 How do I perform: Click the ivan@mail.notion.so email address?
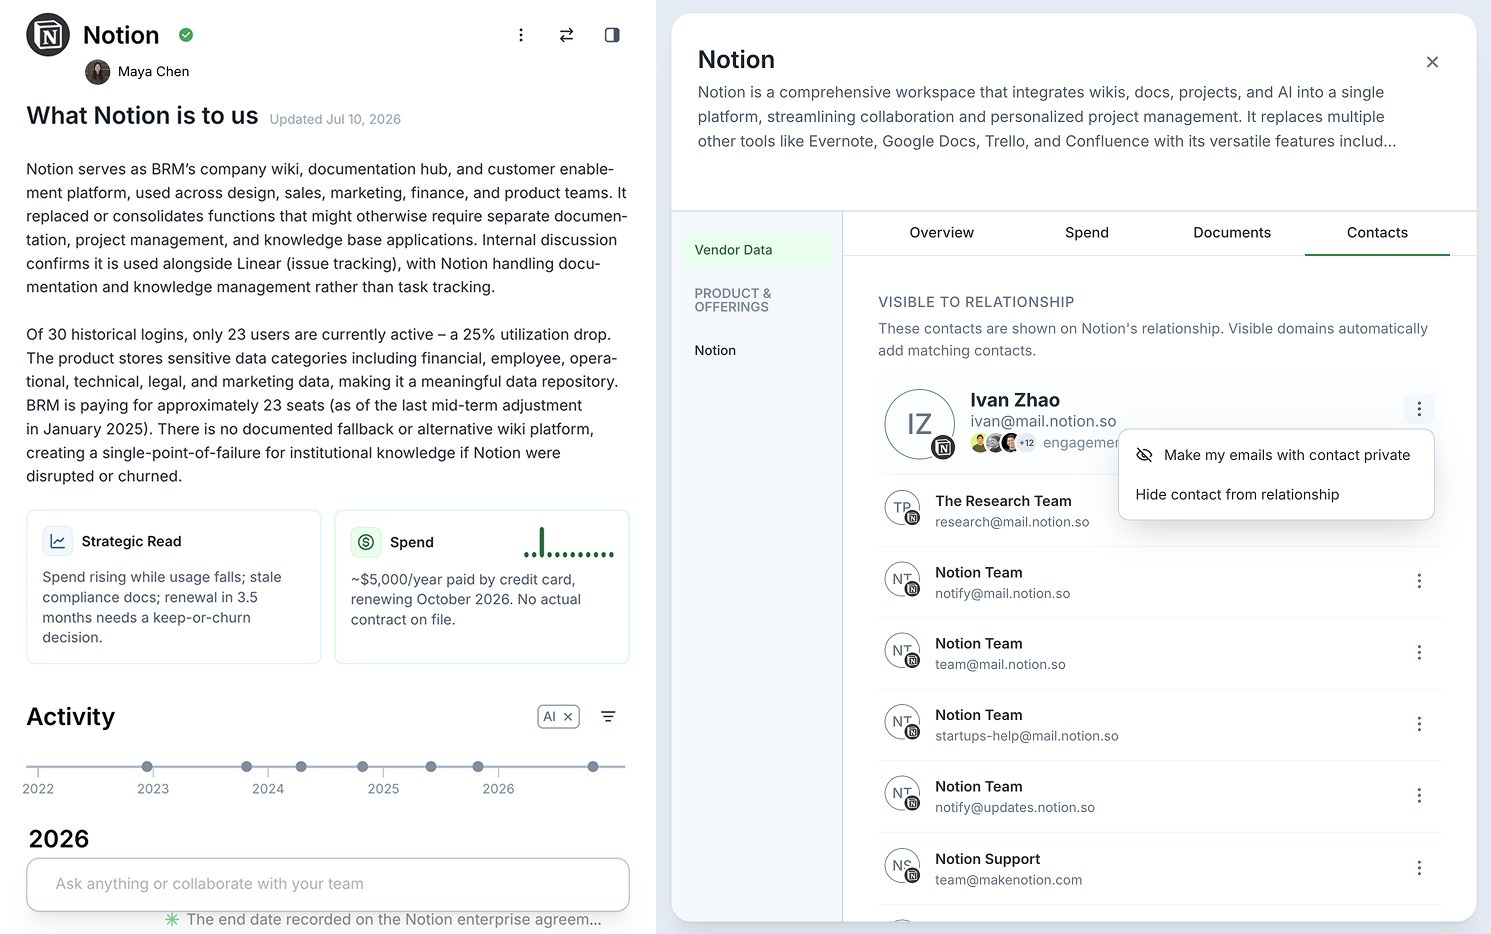(x=1043, y=422)
